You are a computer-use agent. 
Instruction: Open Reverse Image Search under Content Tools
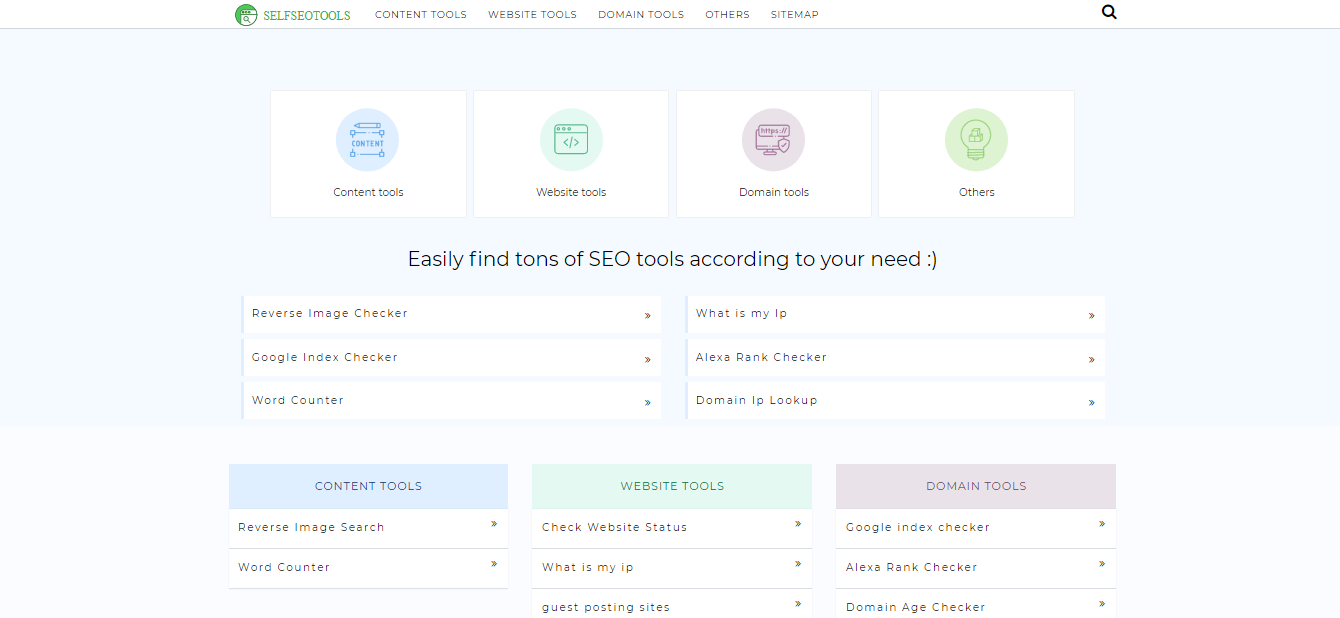click(x=311, y=527)
